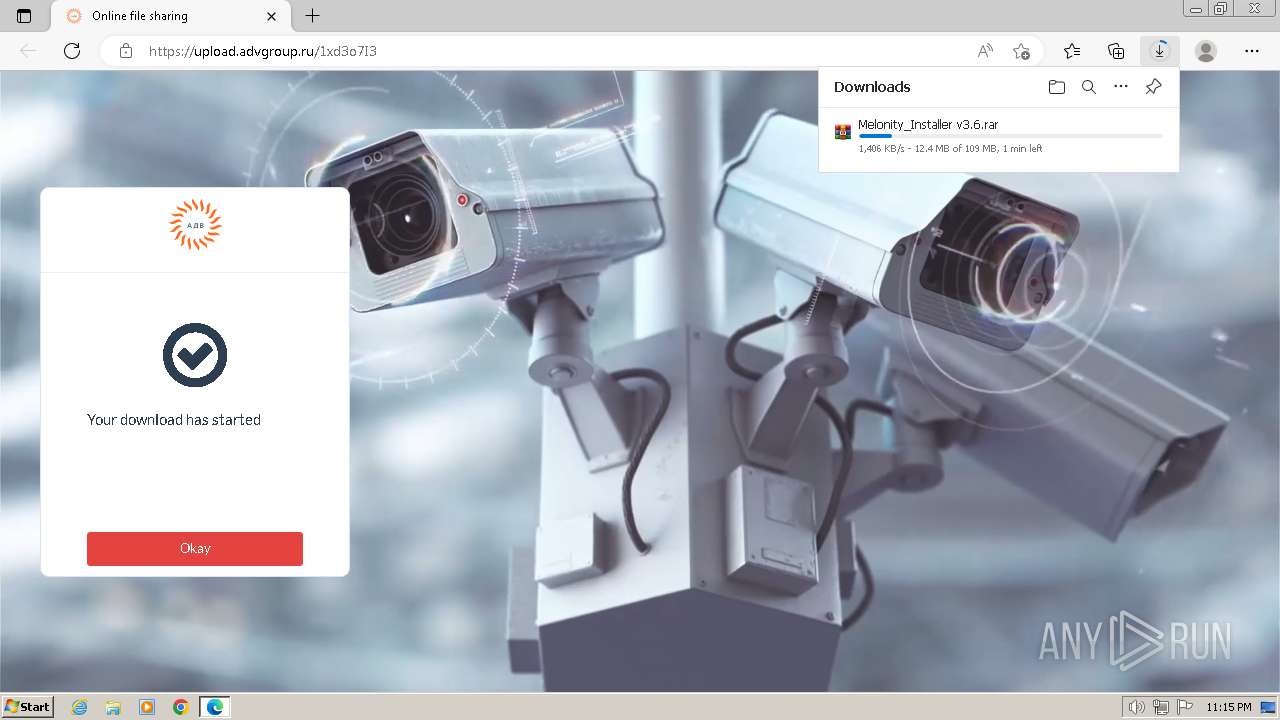Open the tab actions menu

pyautogui.click(x=24, y=16)
